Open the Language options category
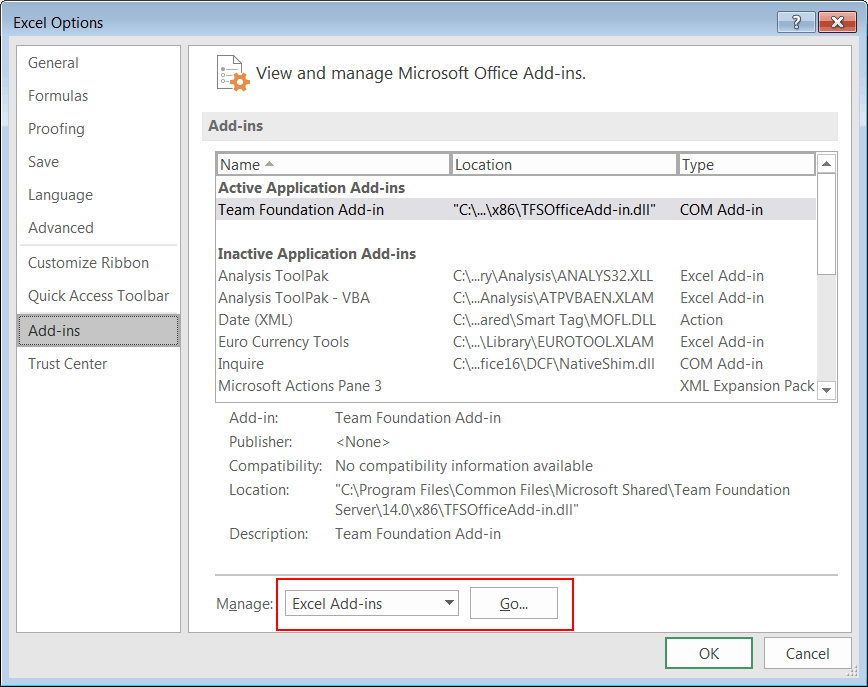Viewport: 868px width, 687px height. coord(60,195)
